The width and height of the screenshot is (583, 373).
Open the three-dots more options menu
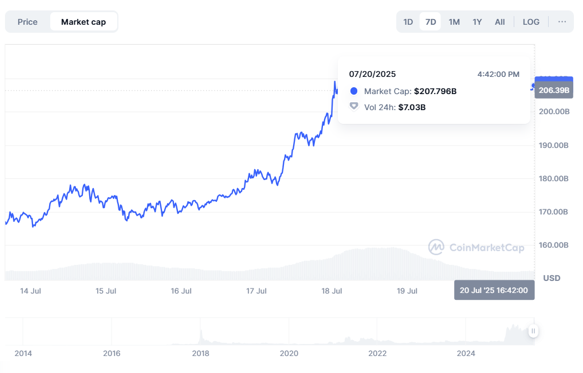(562, 22)
